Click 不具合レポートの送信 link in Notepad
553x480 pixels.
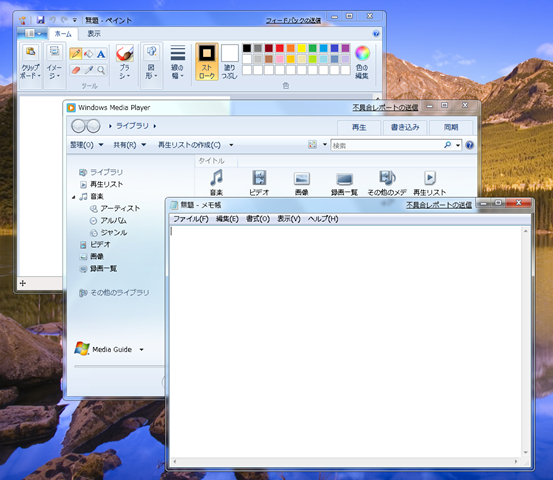click(439, 205)
